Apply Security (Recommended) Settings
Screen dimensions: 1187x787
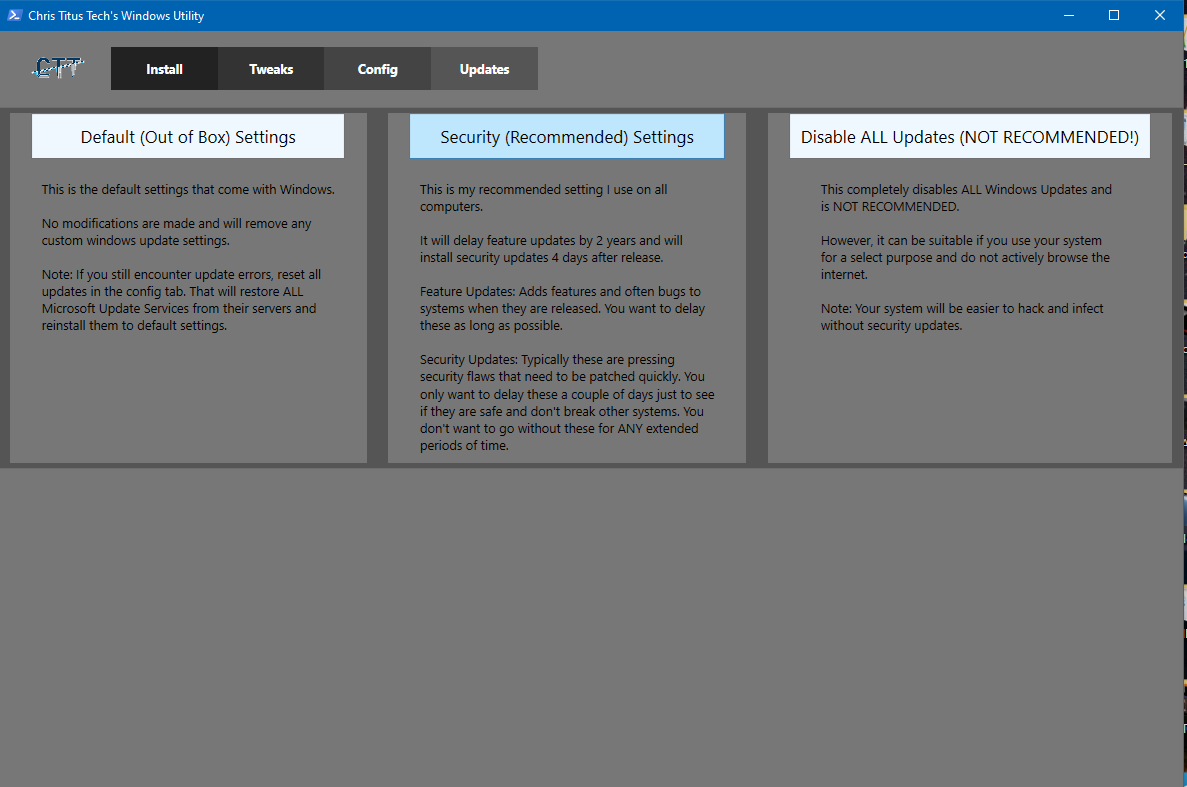pyautogui.click(x=567, y=136)
